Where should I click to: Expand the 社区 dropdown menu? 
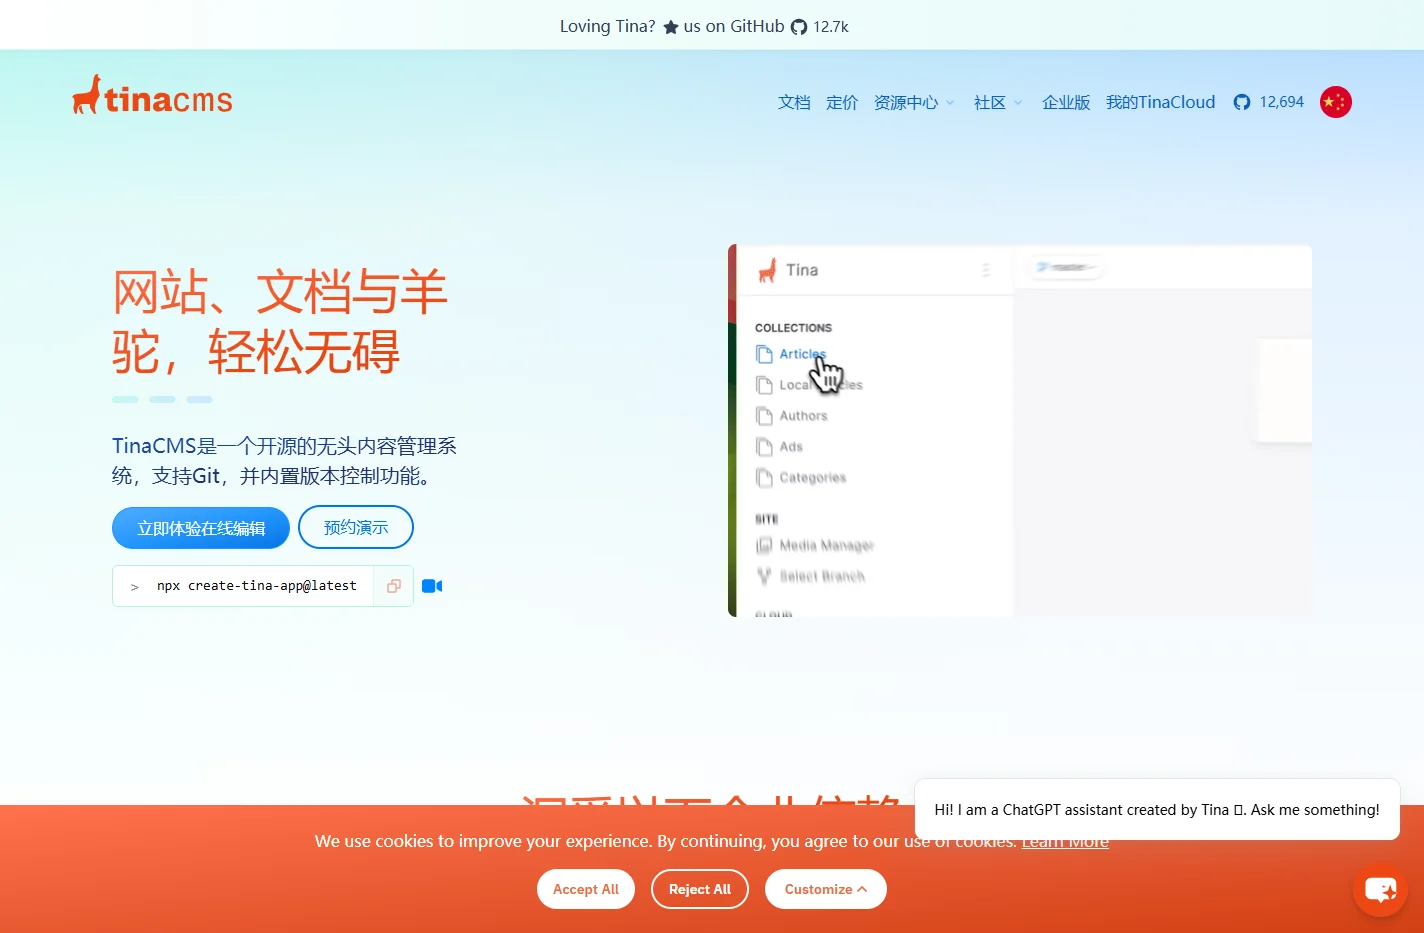point(998,102)
